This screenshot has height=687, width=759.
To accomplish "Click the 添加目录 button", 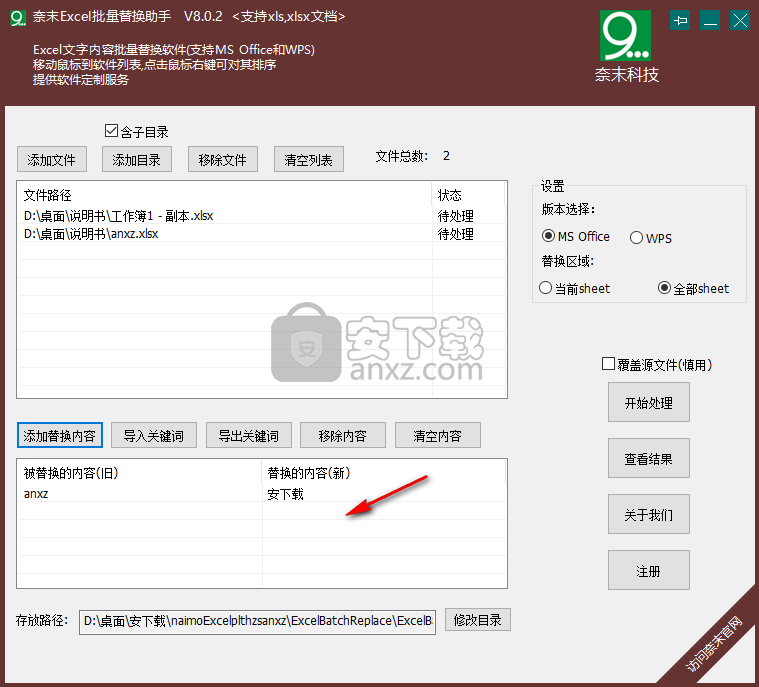I will (x=137, y=159).
